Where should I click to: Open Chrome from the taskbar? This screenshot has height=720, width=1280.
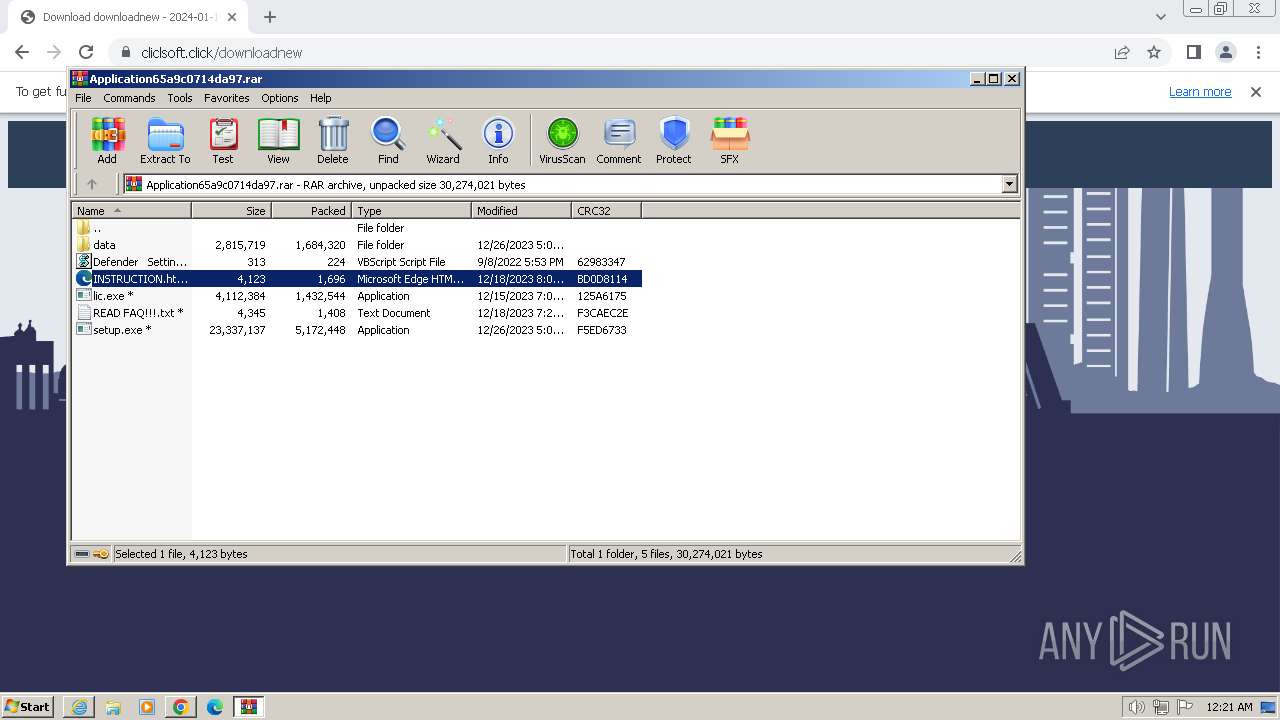coord(180,707)
